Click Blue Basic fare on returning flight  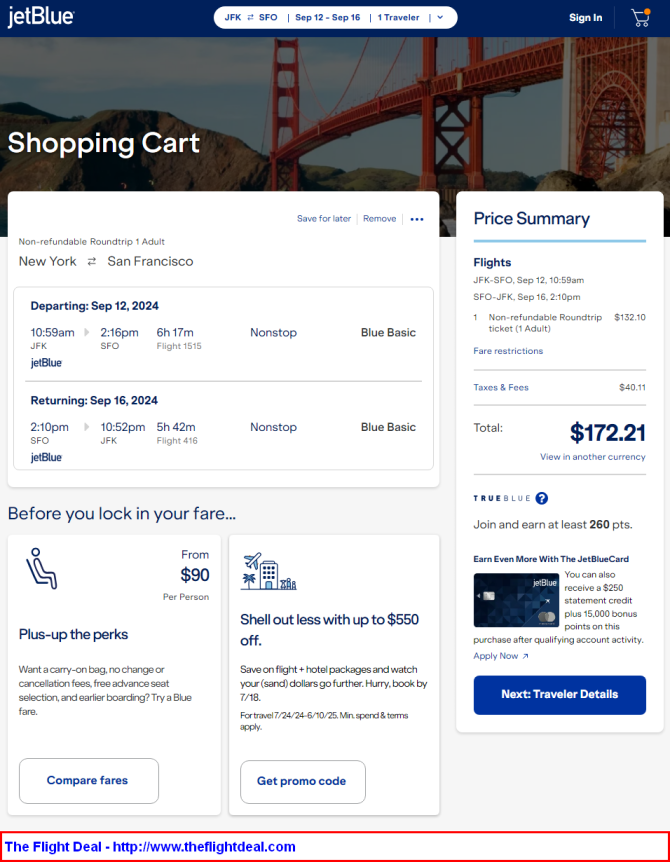coord(388,427)
